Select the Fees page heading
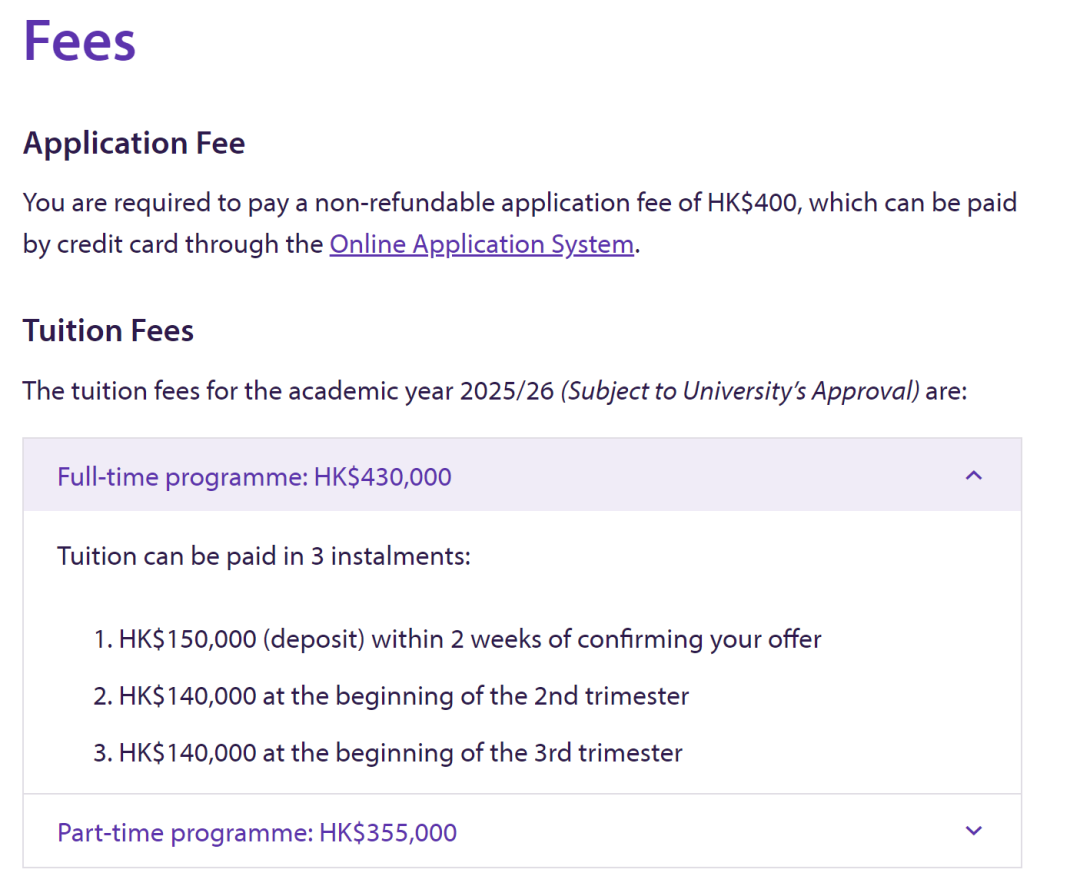The width and height of the screenshot is (1080, 886). tap(79, 41)
